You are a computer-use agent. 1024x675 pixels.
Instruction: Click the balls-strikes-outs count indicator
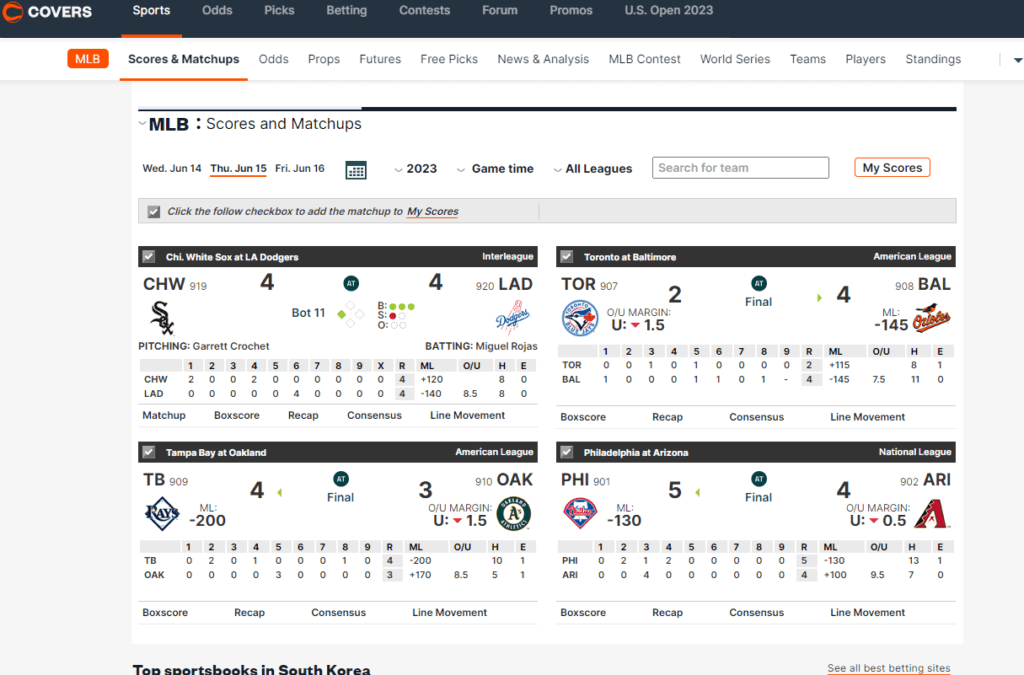[x=396, y=315]
